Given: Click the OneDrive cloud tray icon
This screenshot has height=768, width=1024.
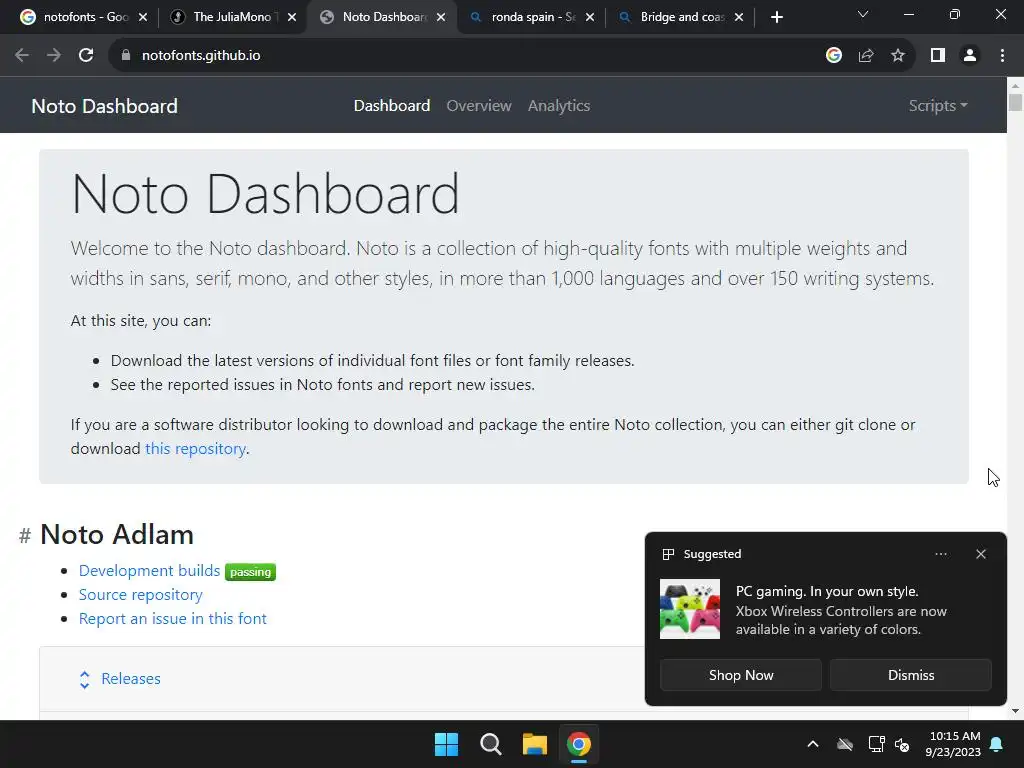Looking at the screenshot, I should [x=845, y=744].
